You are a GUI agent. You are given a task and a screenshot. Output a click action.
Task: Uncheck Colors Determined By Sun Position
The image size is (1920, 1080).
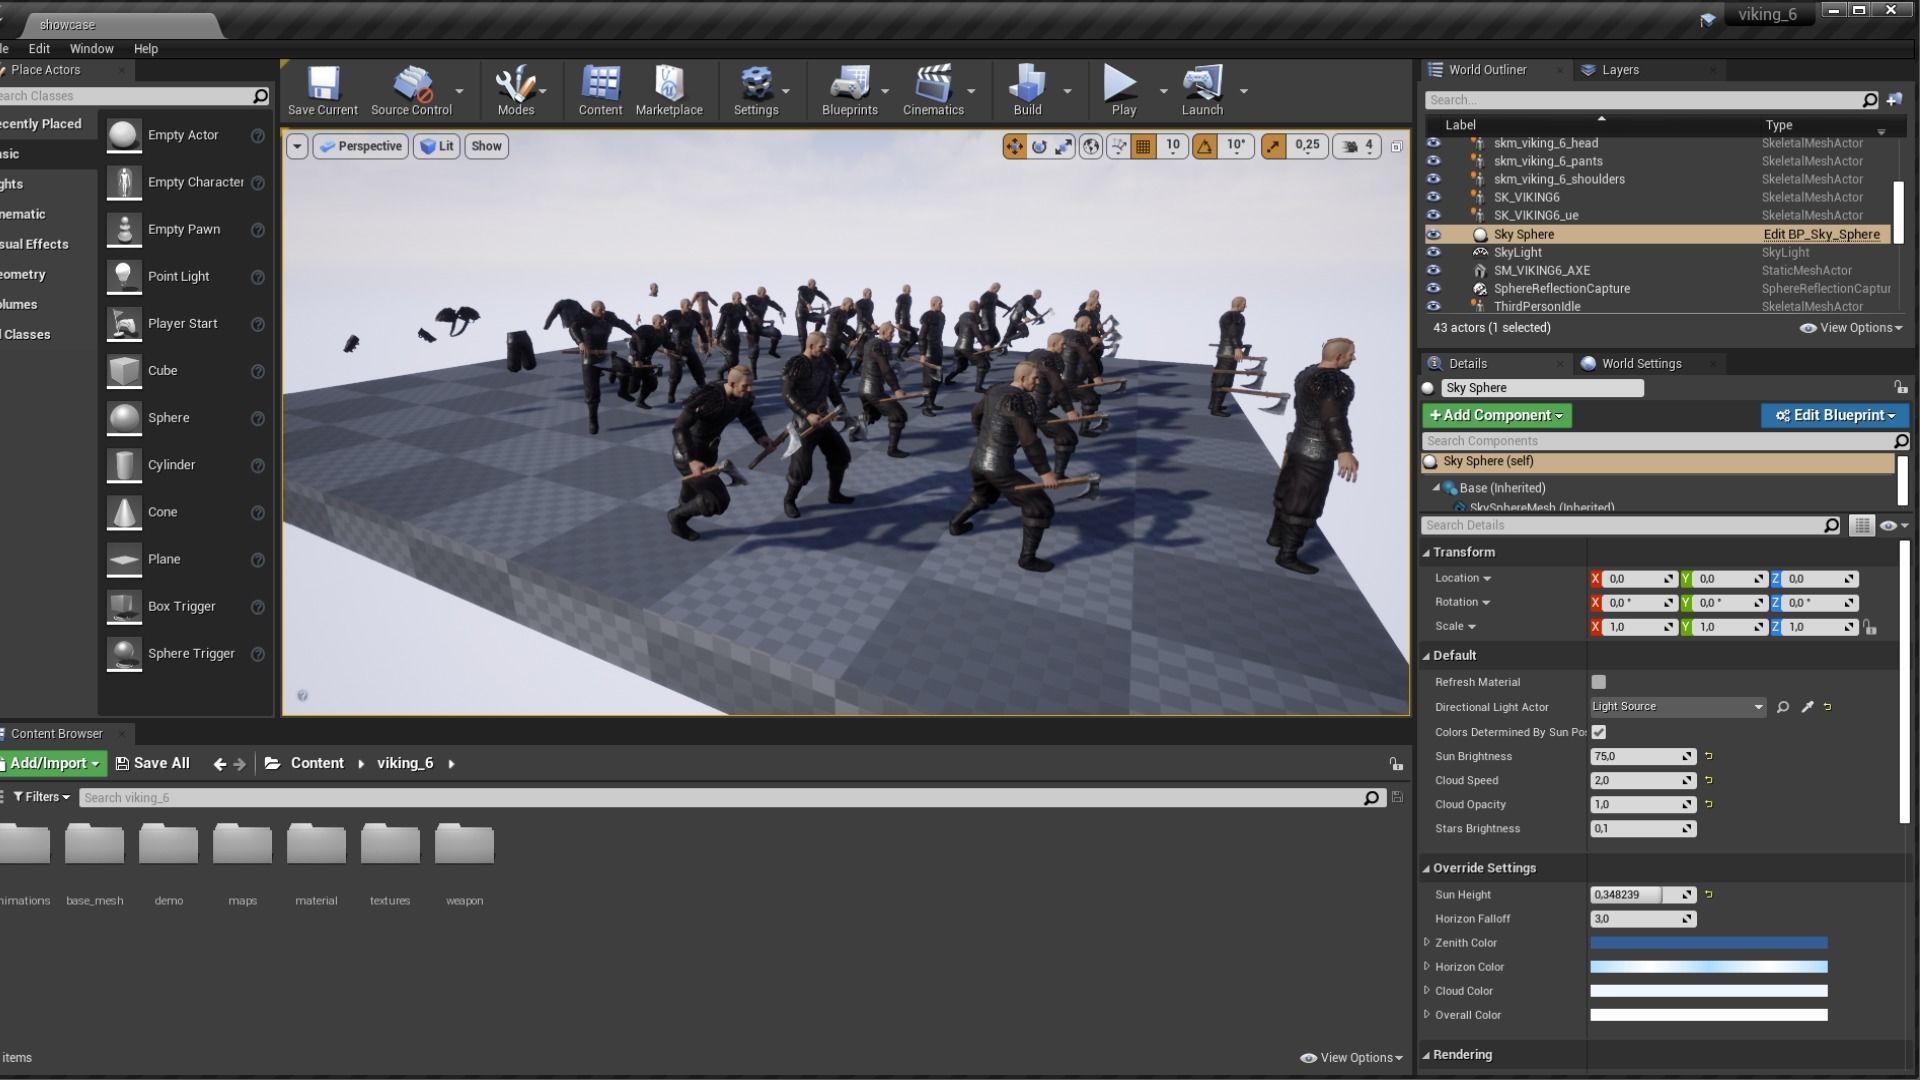point(1598,732)
